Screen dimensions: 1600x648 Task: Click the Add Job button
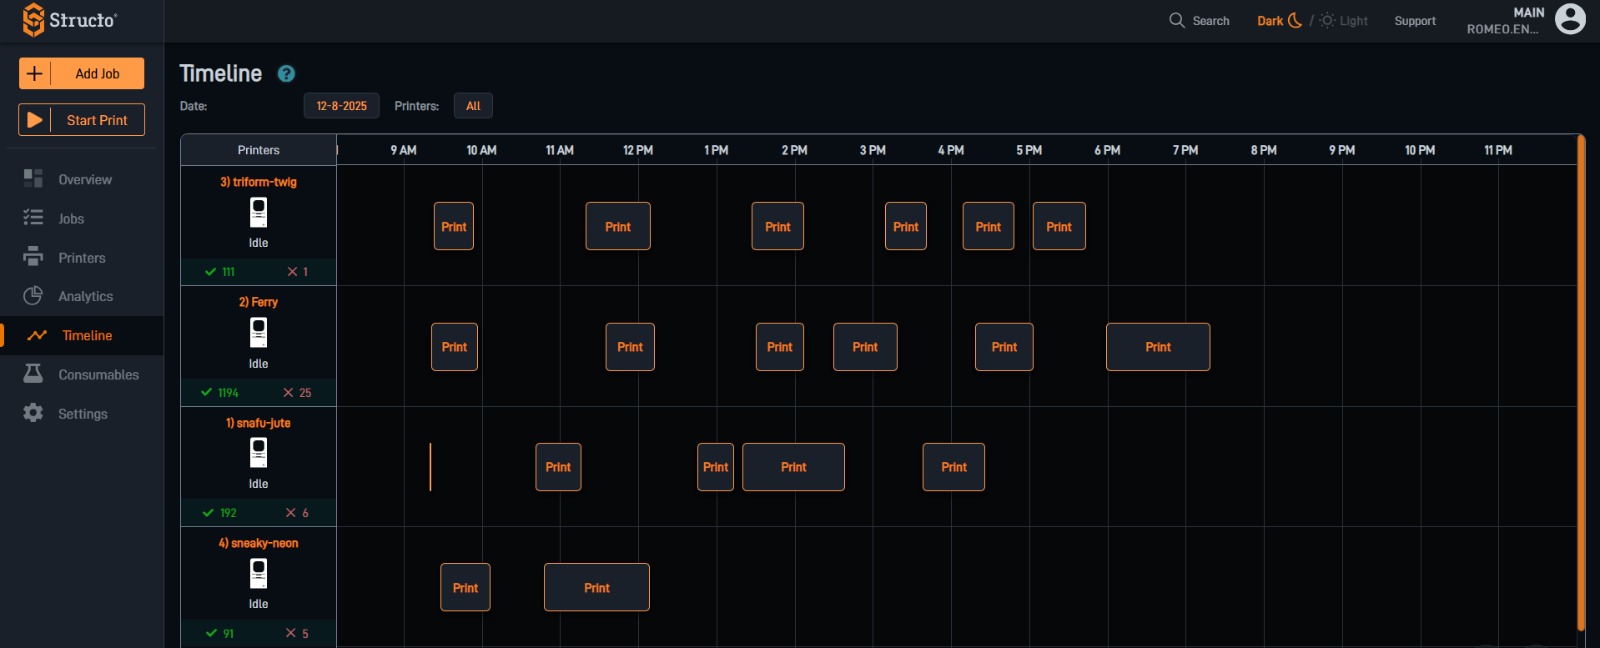[81, 73]
